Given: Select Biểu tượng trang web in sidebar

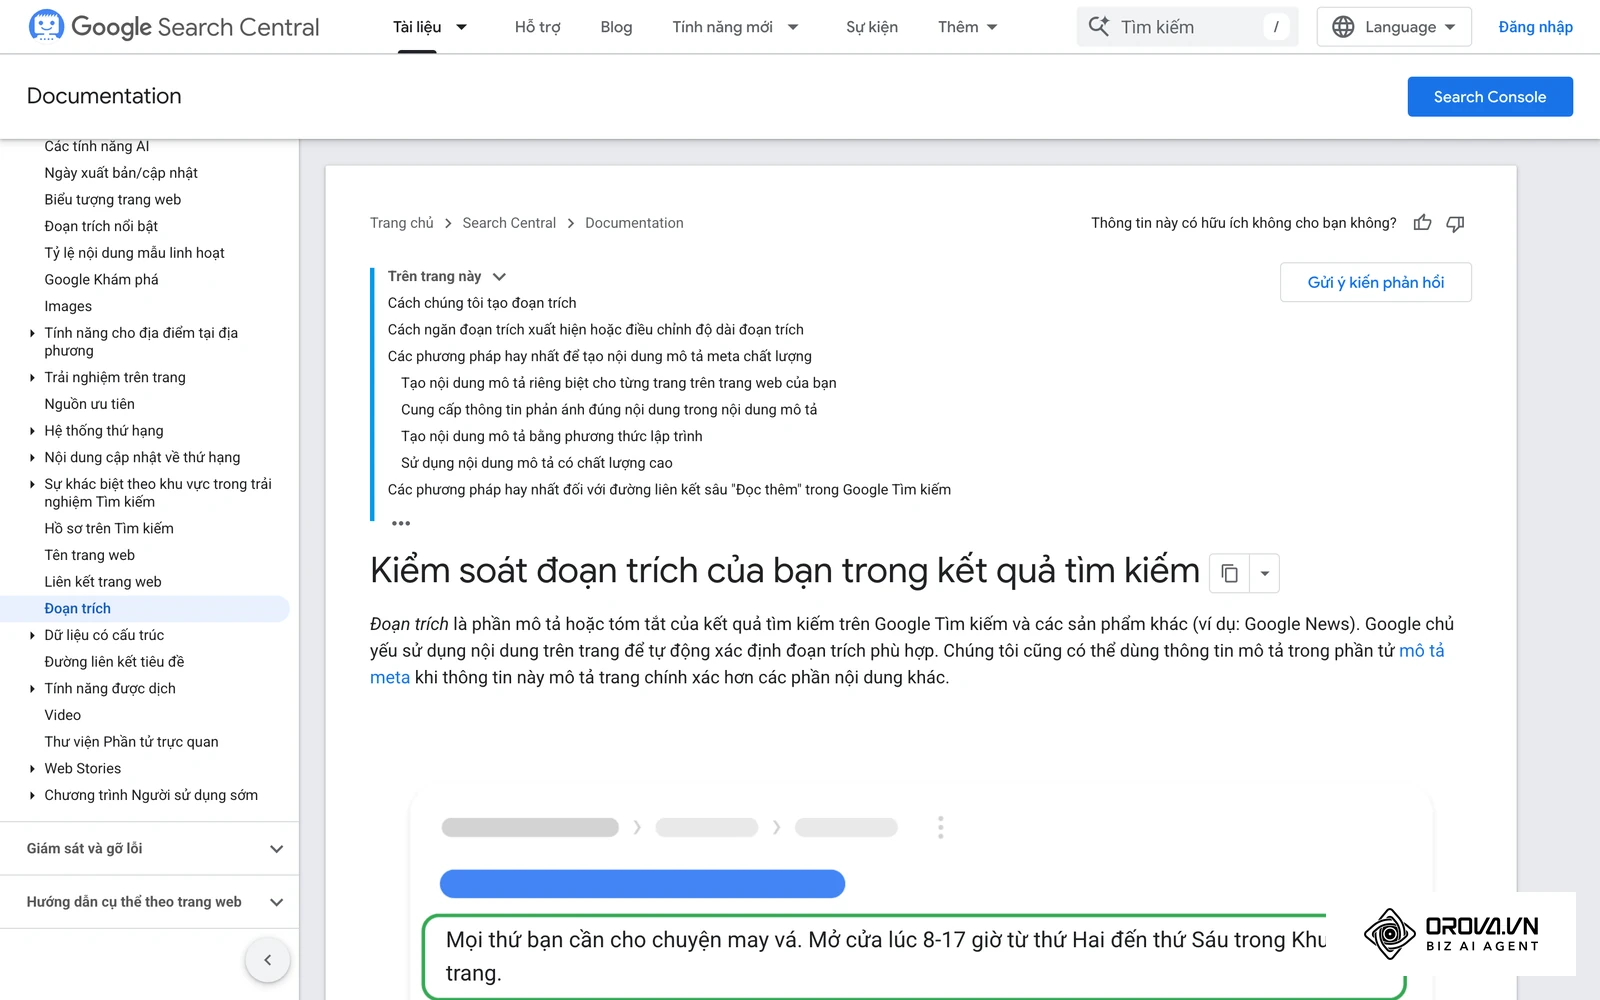Looking at the screenshot, I should pos(113,200).
